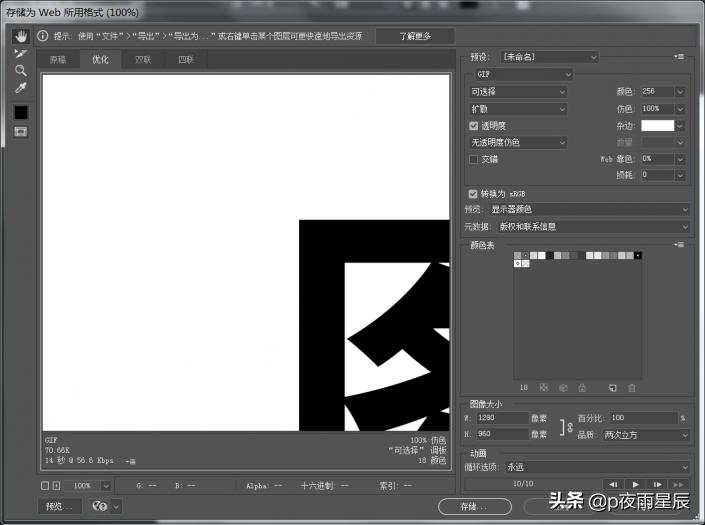Screen dimensions: 705x525
Task: Click the second zoom fit icon beside 100%
Action: click(x=56, y=485)
